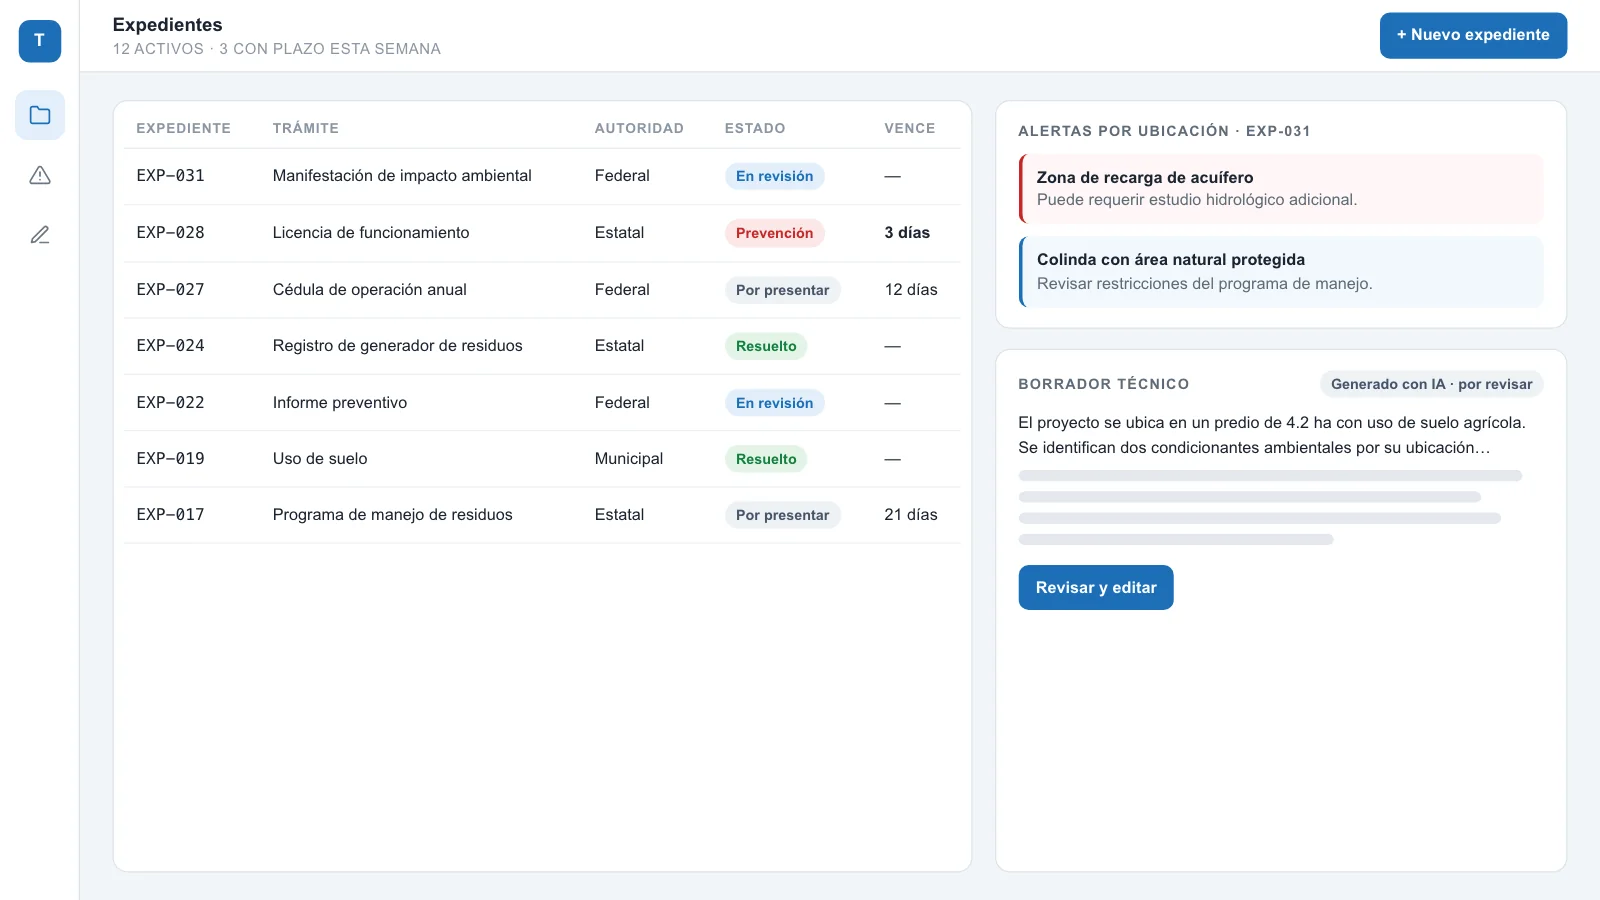The height and width of the screenshot is (900, 1600).
Task: Create a new expediente
Action: 1473,35
